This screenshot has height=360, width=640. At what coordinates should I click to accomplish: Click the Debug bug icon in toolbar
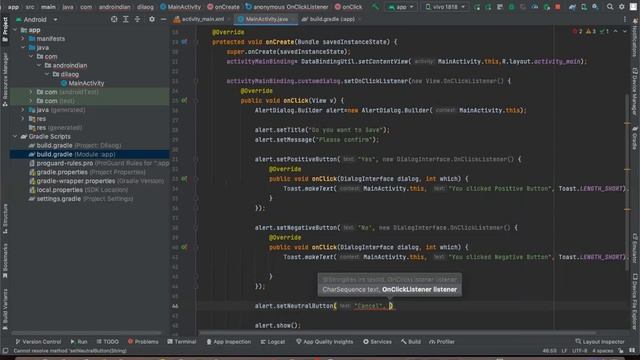click(511, 7)
